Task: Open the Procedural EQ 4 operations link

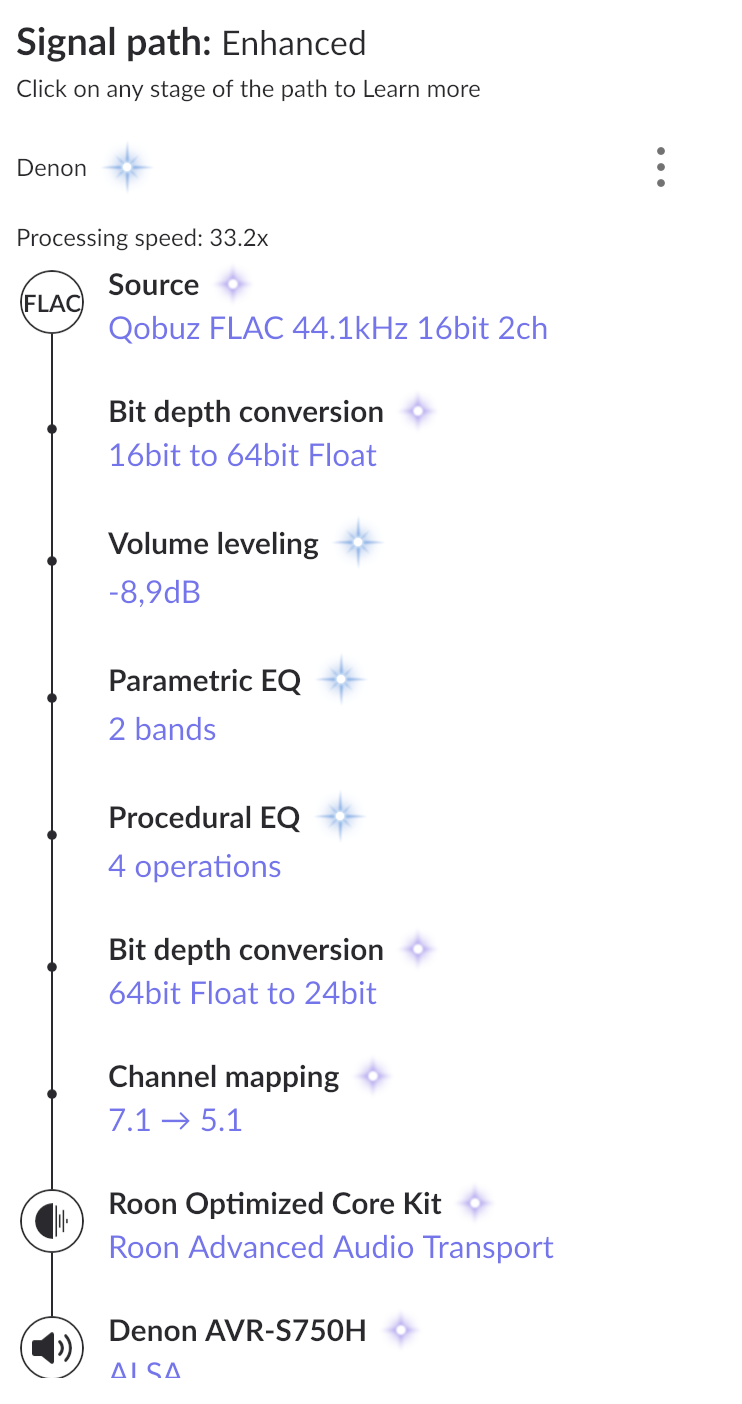Action: coord(195,866)
